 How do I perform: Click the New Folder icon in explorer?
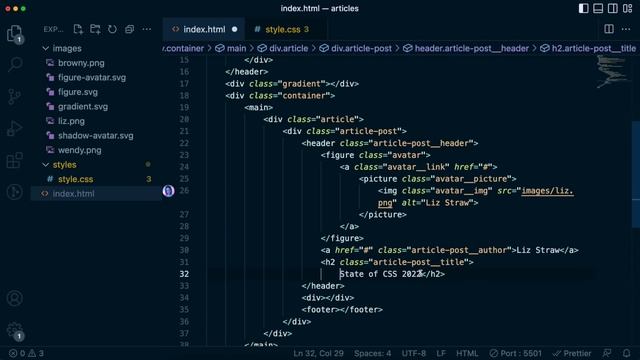[x=95, y=29]
